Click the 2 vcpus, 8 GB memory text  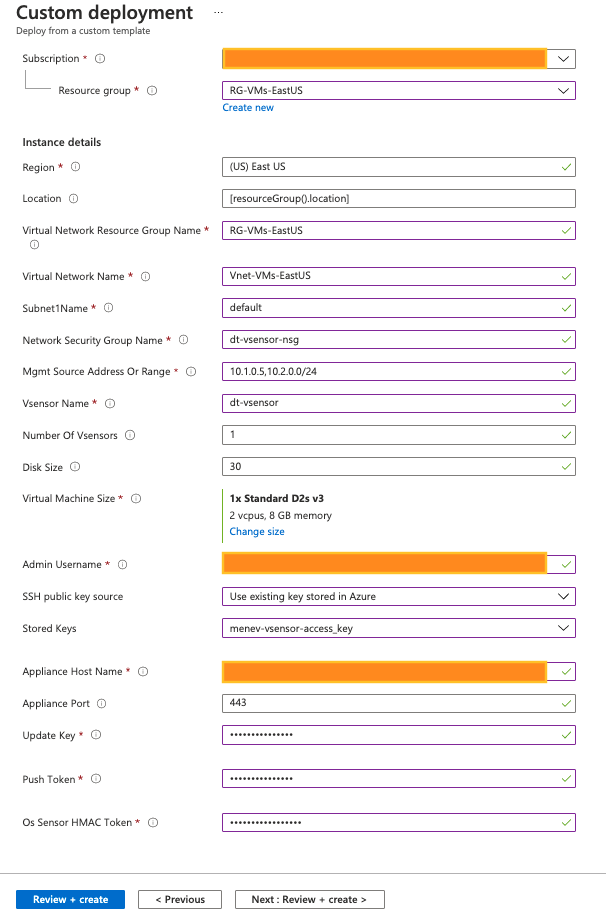pyautogui.click(x=280, y=515)
